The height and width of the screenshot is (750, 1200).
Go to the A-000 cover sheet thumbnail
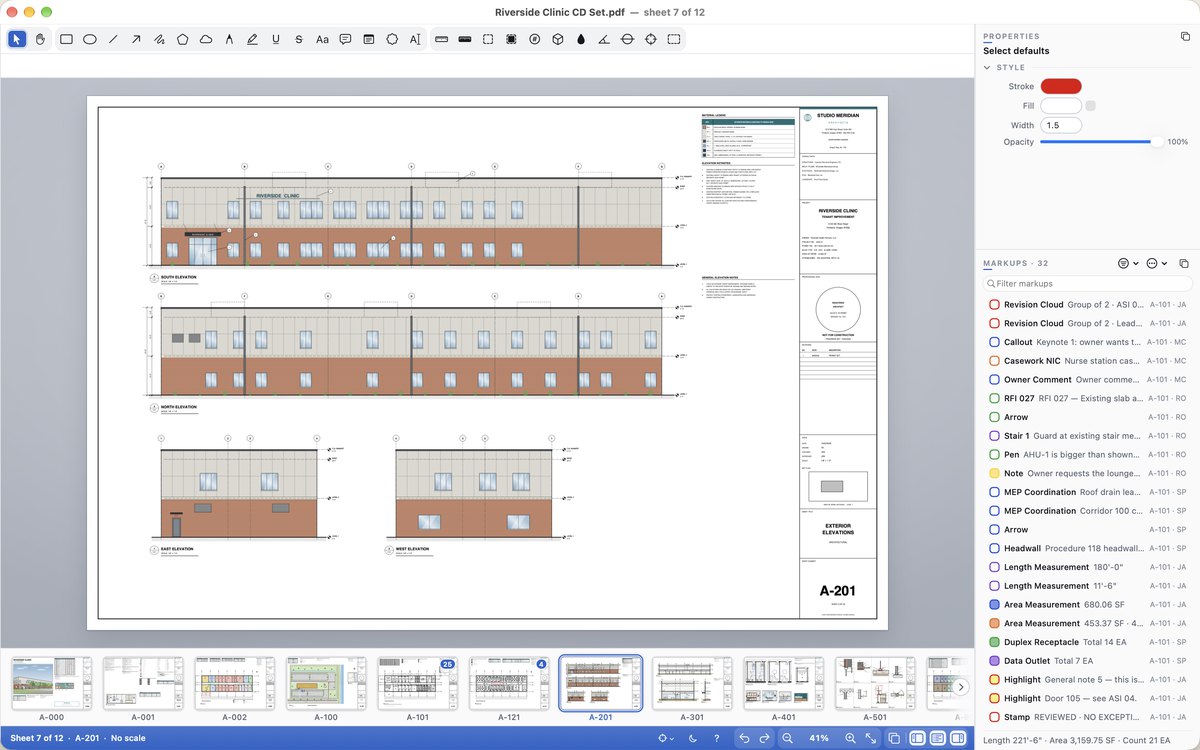click(x=50, y=683)
